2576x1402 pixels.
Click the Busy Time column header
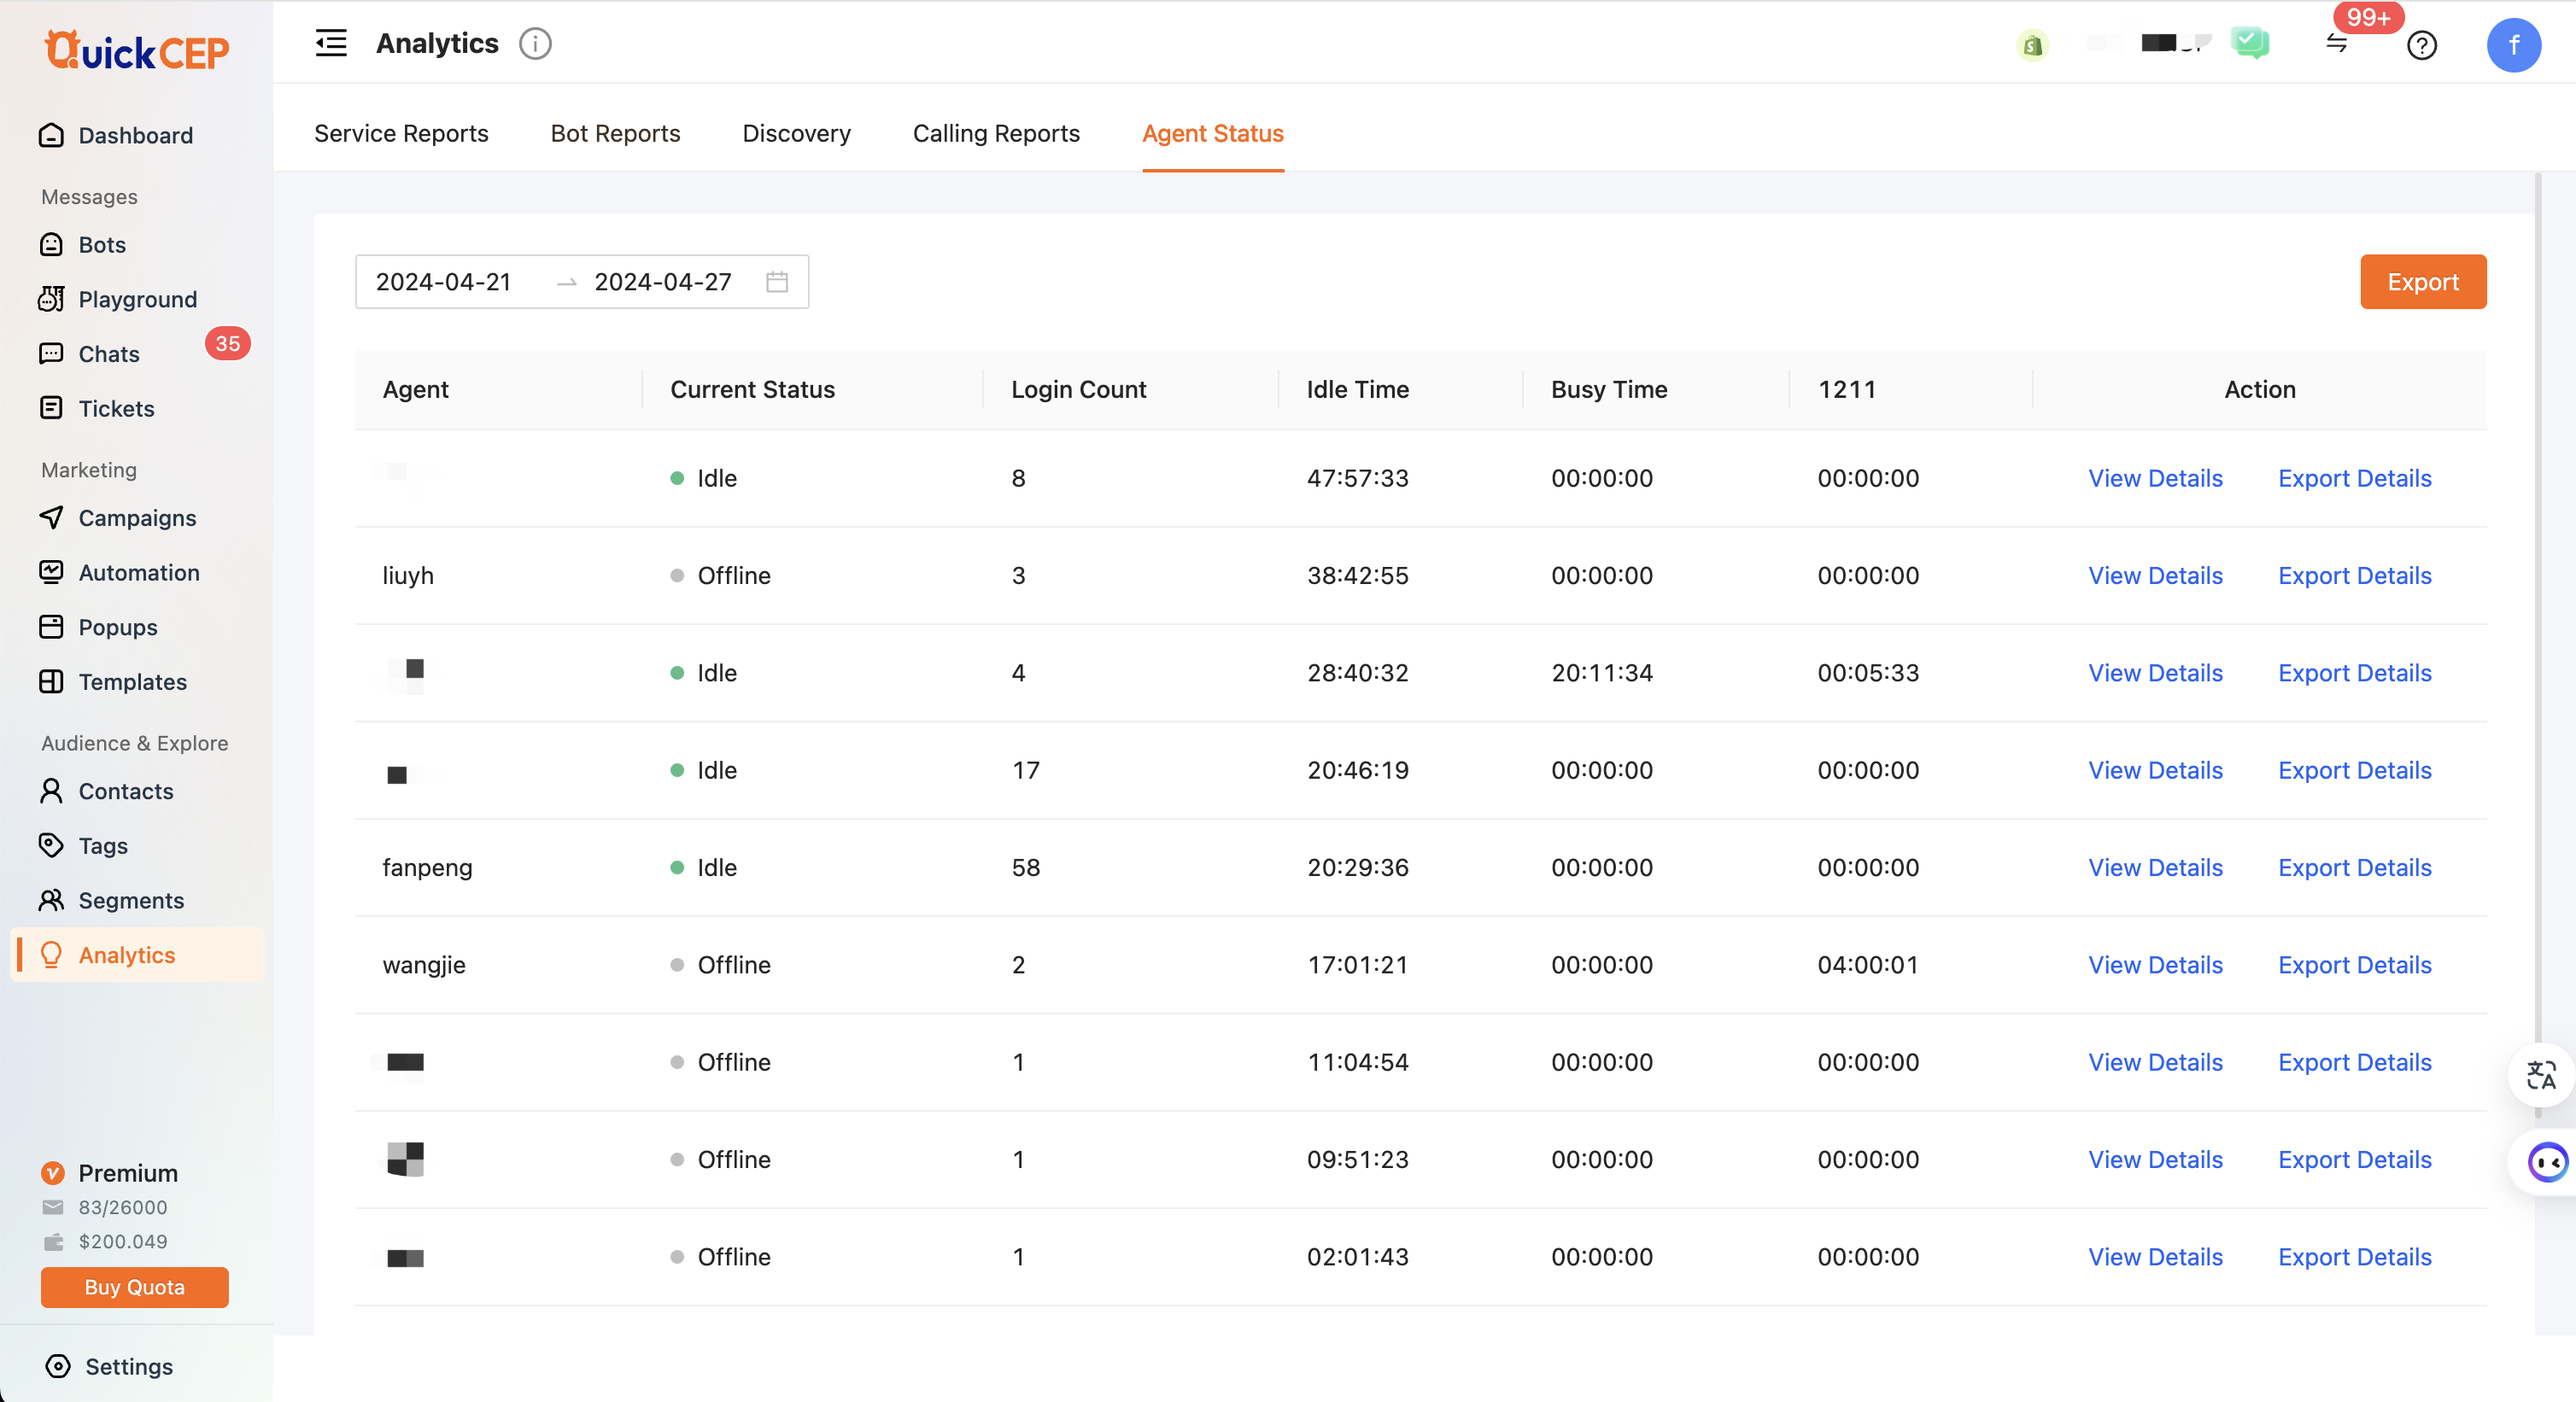(1608, 389)
